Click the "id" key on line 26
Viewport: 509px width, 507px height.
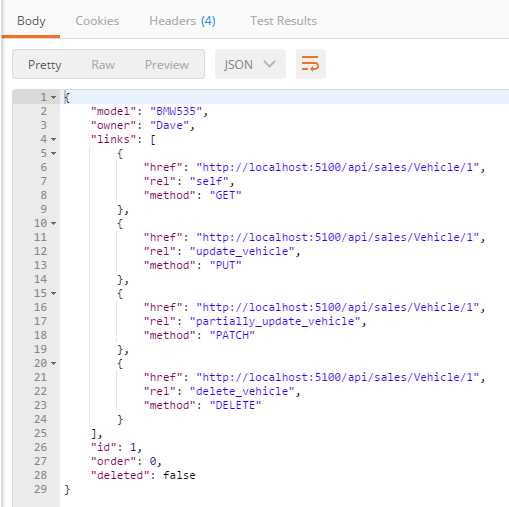point(103,447)
